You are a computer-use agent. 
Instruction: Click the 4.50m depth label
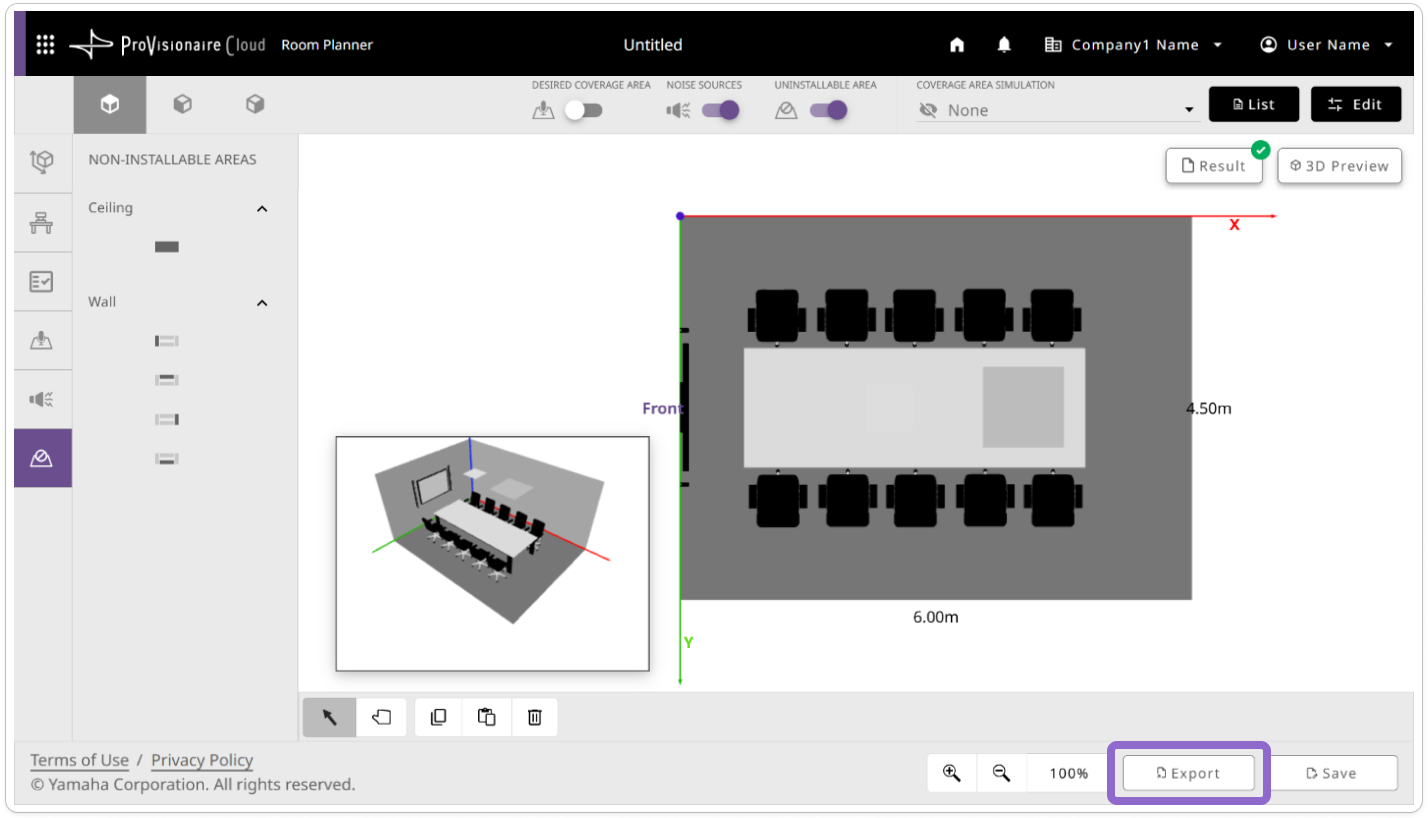click(x=1209, y=408)
